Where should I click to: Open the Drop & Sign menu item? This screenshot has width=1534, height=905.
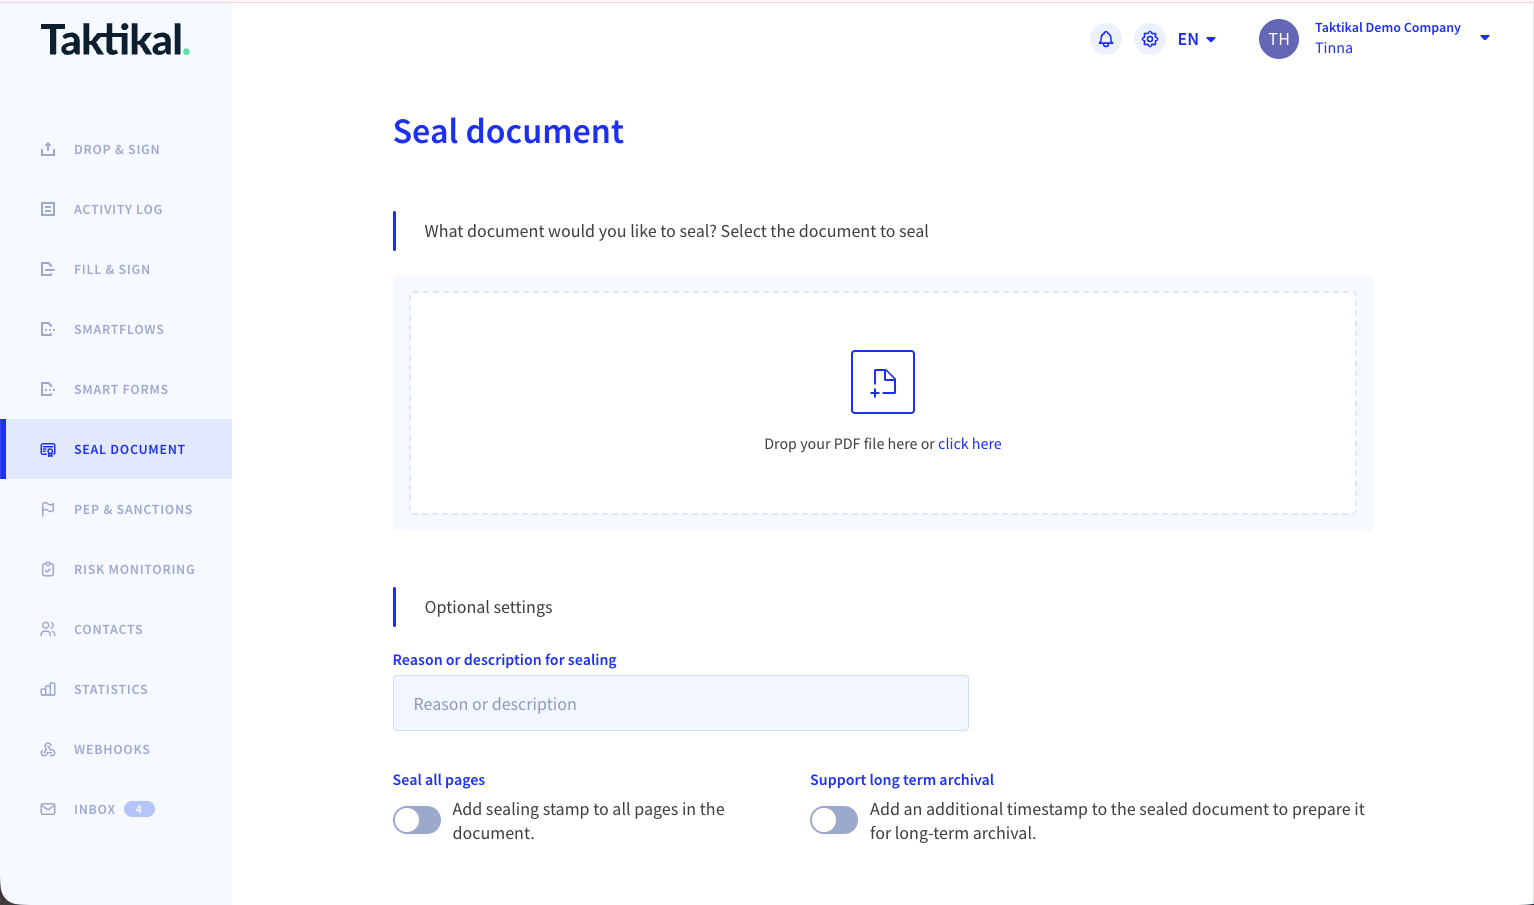pyautogui.click(x=117, y=149)
